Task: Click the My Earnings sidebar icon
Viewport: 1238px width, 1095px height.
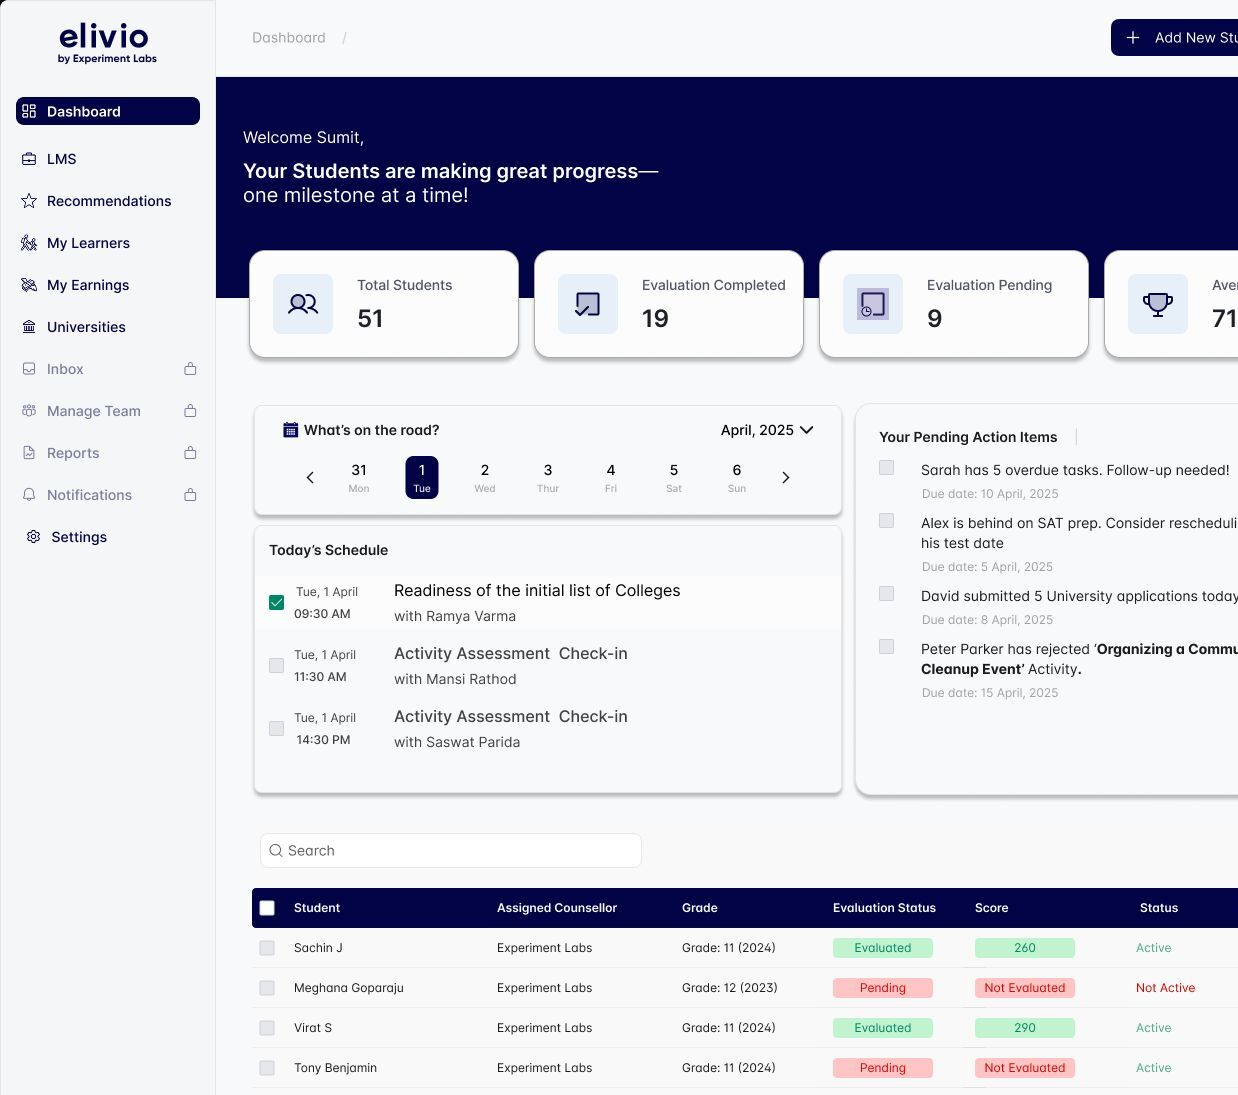Action: (x=29, y=285)
